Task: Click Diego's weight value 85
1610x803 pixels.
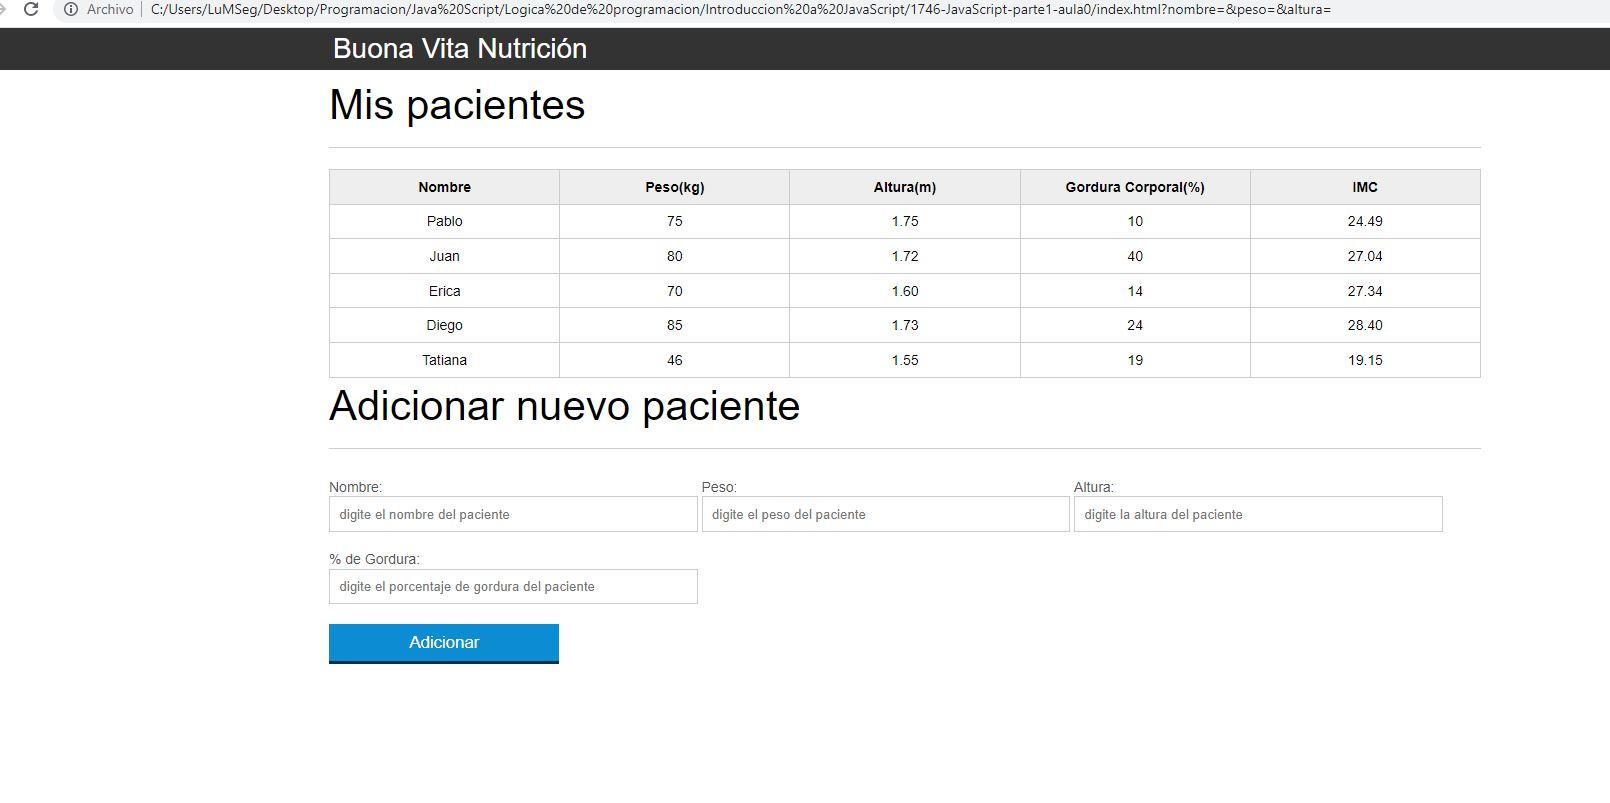Action: tap(675, 325)
